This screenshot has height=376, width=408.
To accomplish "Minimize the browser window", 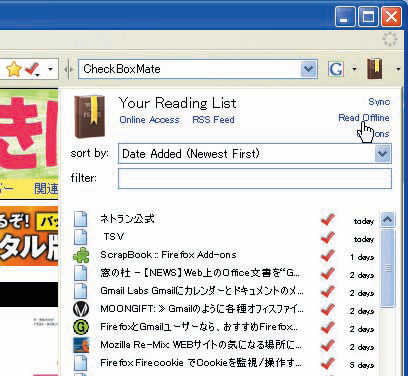I will (x=345, y=16).
